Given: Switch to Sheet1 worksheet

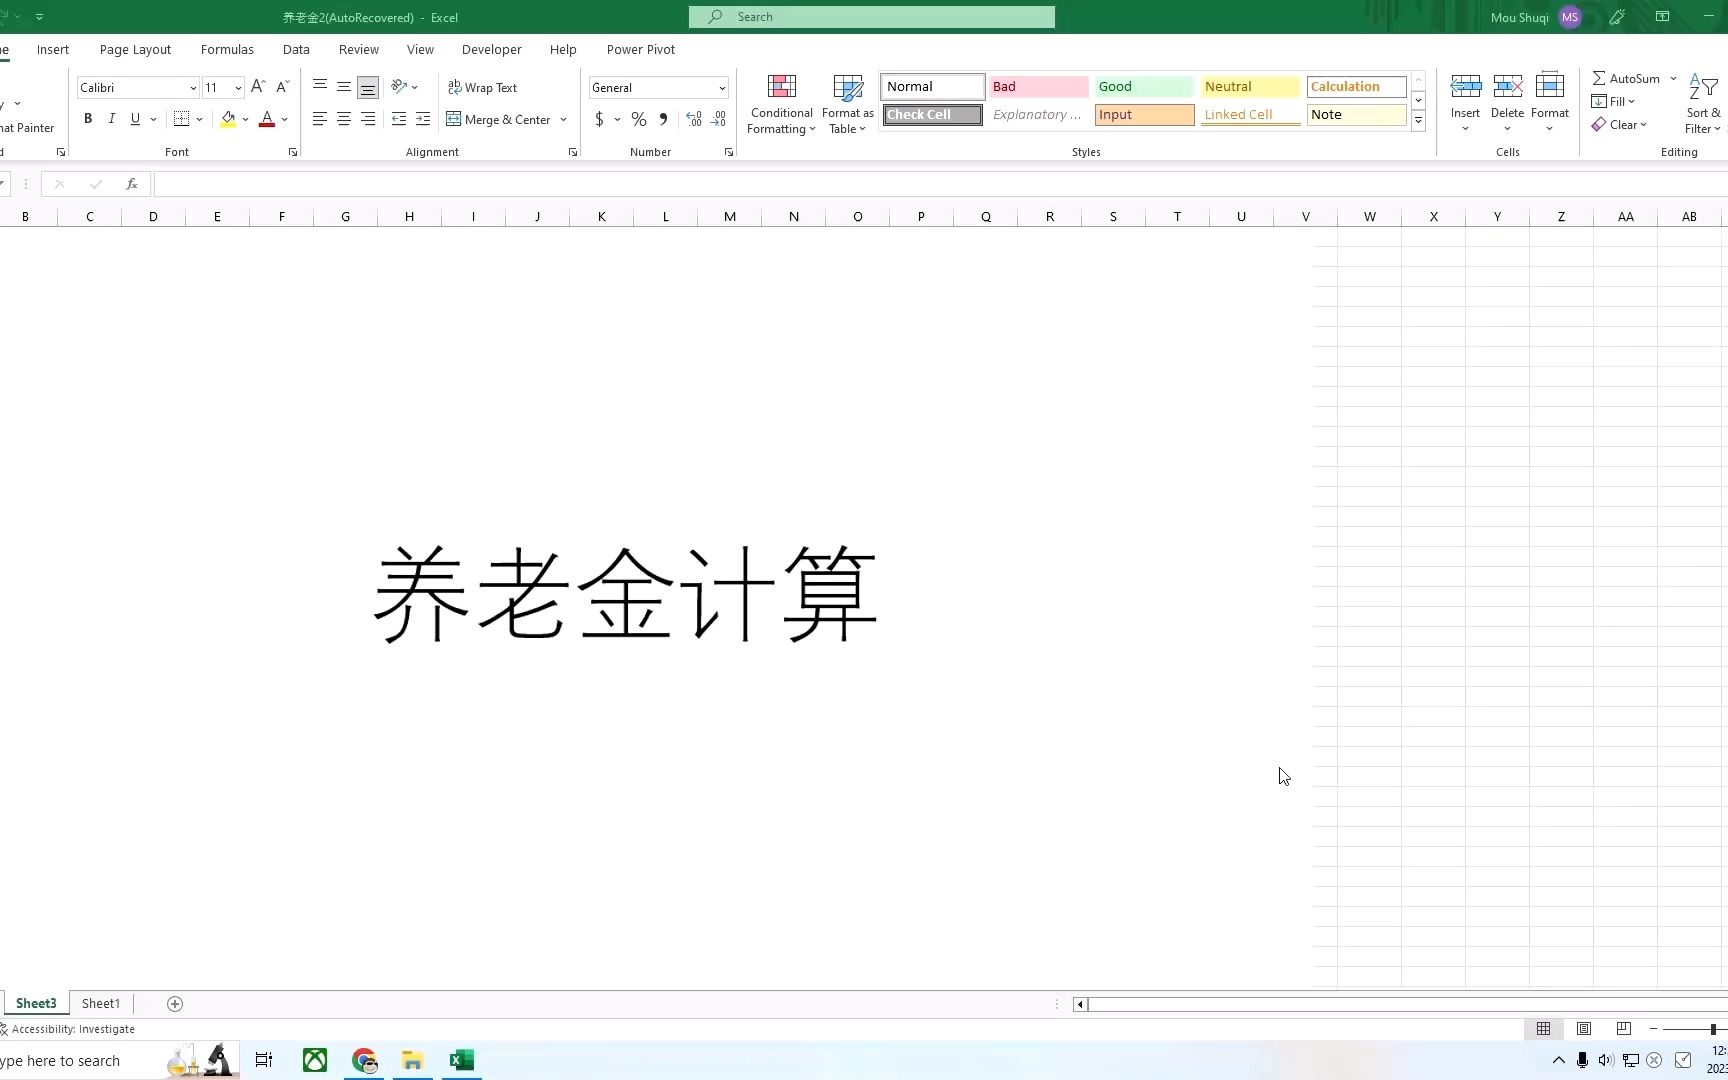Looking at the screenshot, I should click(x=100, y=1003).
